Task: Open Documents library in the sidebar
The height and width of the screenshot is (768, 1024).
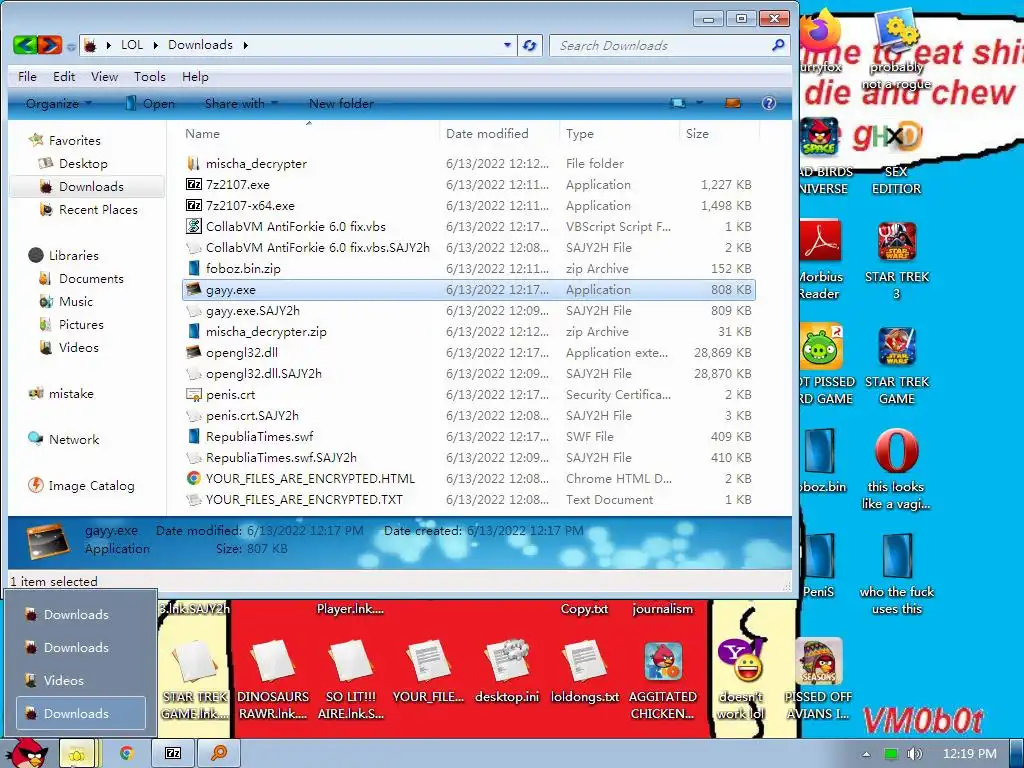Action: coord(91,279)
